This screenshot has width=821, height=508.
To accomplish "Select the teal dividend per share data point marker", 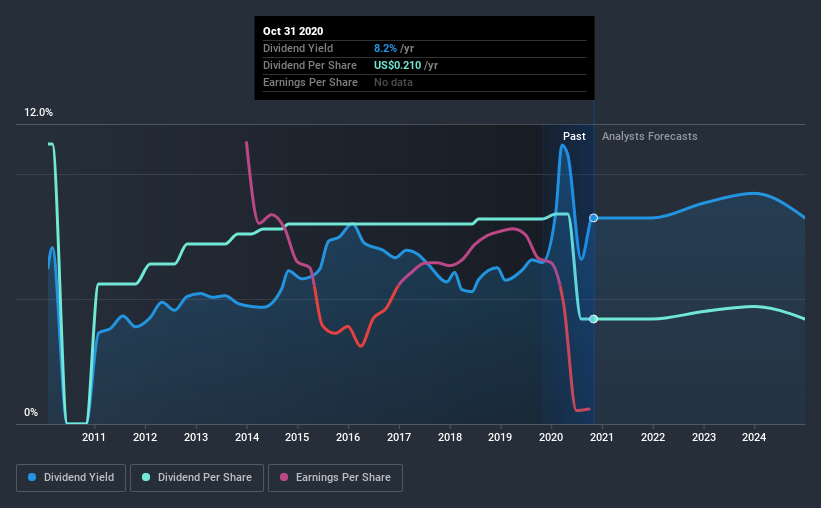I will (x=593, y=319).
